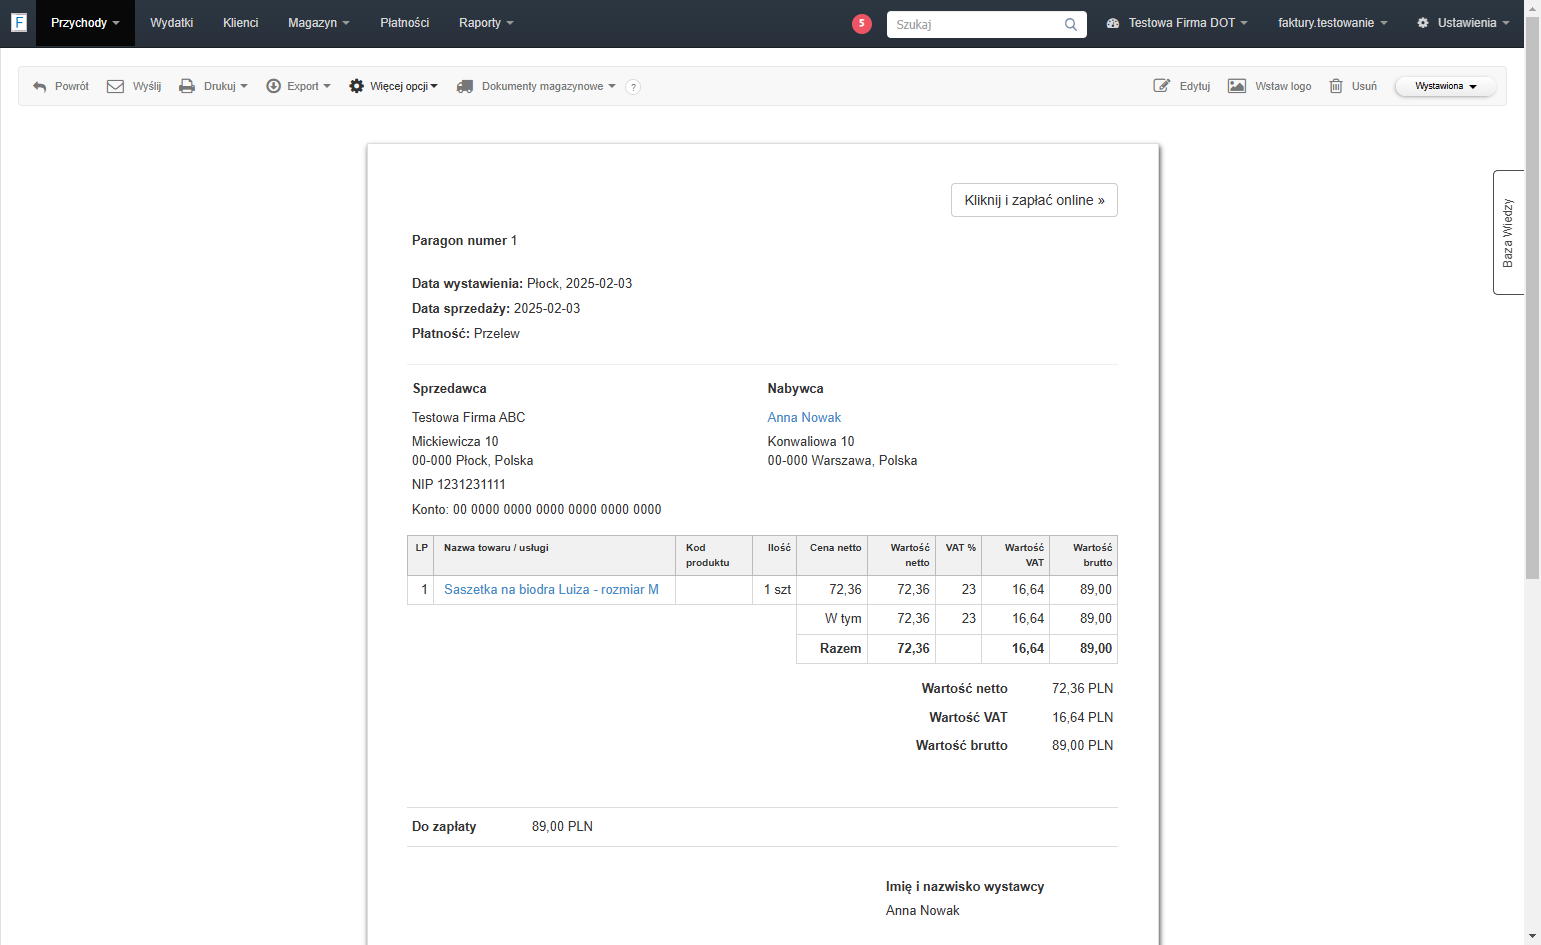Click the Szukaj search field

[x=975, y=24]
